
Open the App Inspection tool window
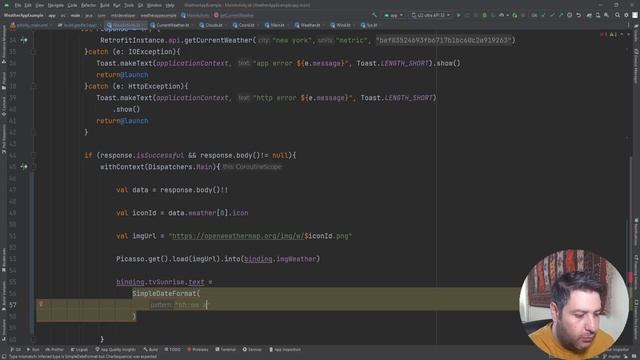285,349
